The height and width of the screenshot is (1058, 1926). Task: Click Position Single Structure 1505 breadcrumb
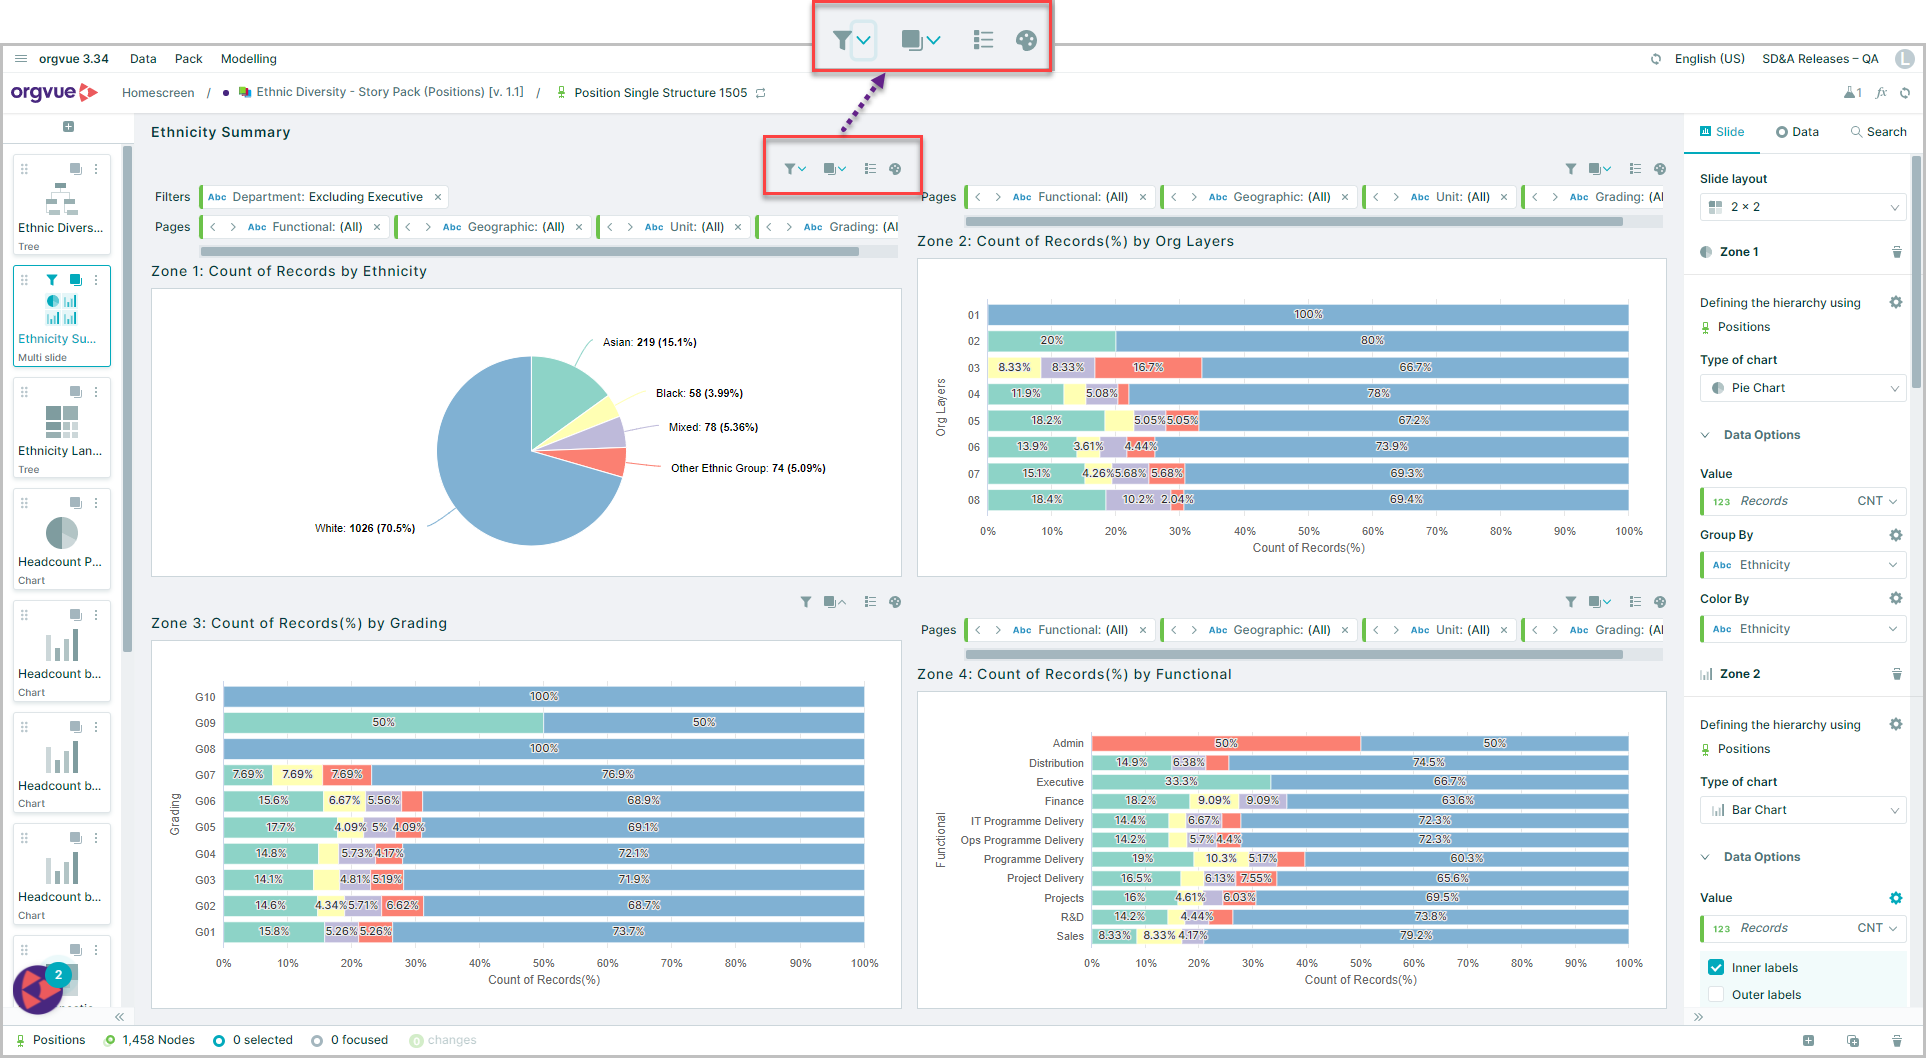tap(660, 93)
